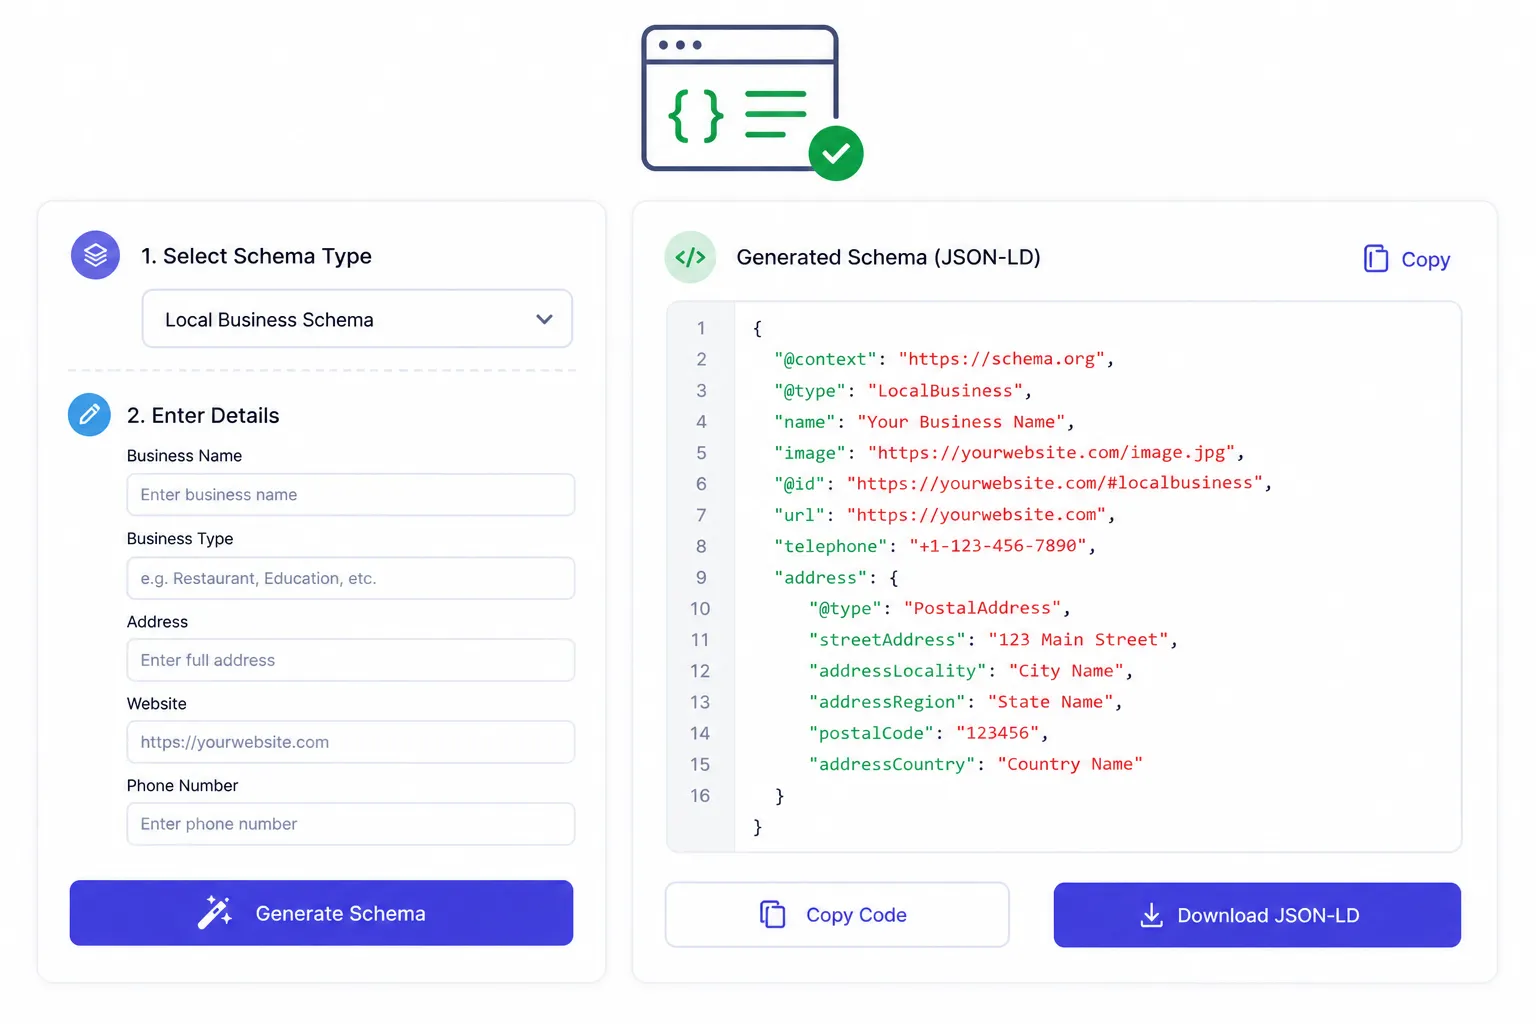This screenshot has width=1536, height=1024.
Task: Click the "url" line in the code
Action: [944, 515]
